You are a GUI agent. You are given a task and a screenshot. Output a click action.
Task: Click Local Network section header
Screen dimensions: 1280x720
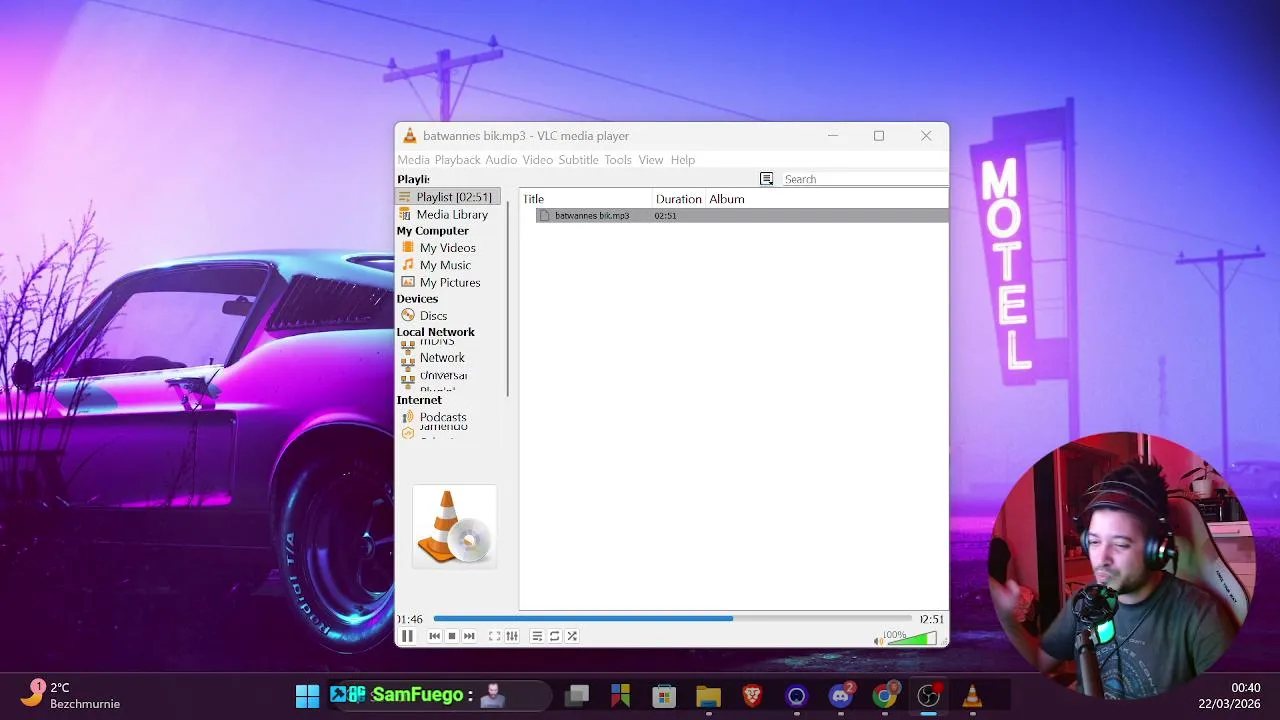tap(435, 332)
